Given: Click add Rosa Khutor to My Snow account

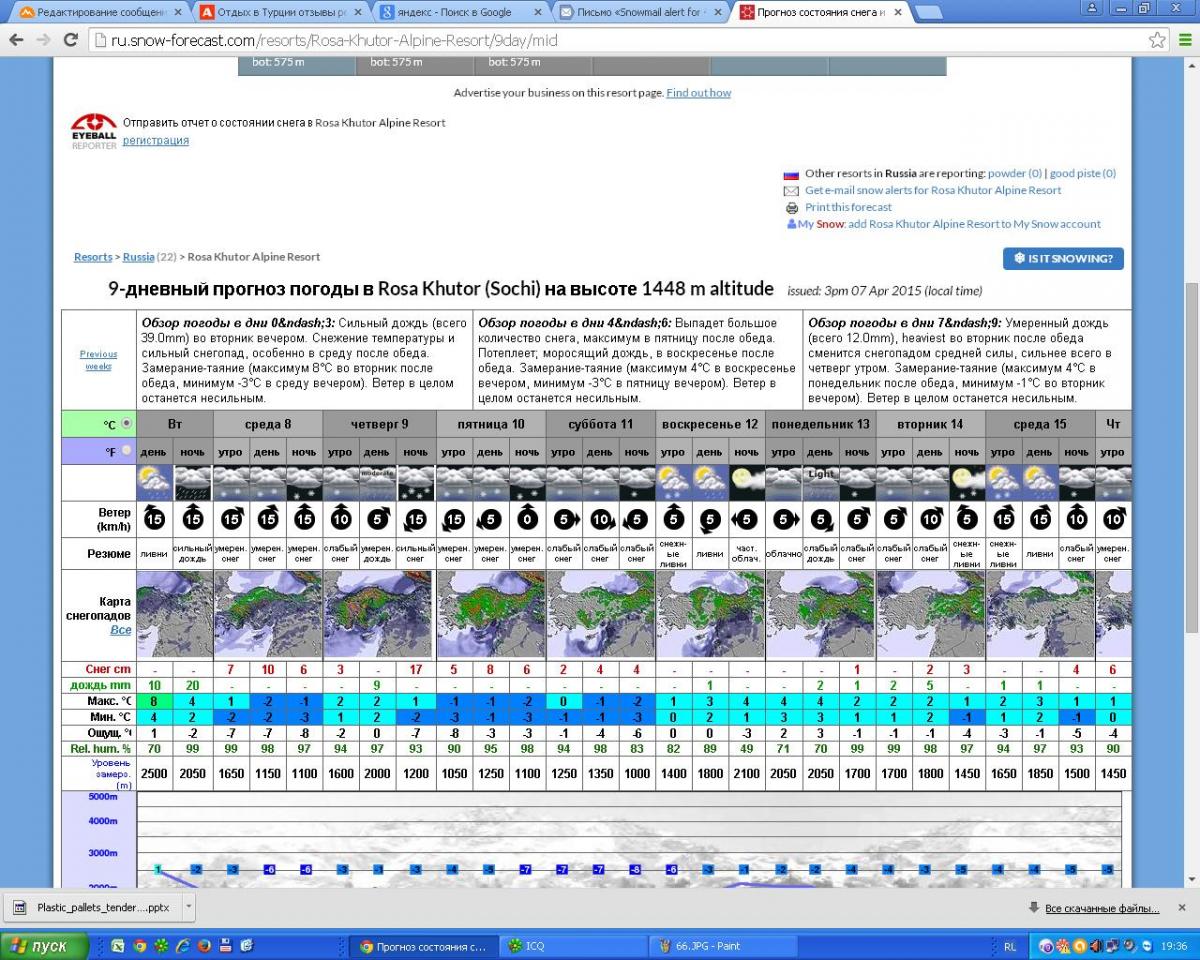Looking at the screenshot, I should tap(974, 224).
